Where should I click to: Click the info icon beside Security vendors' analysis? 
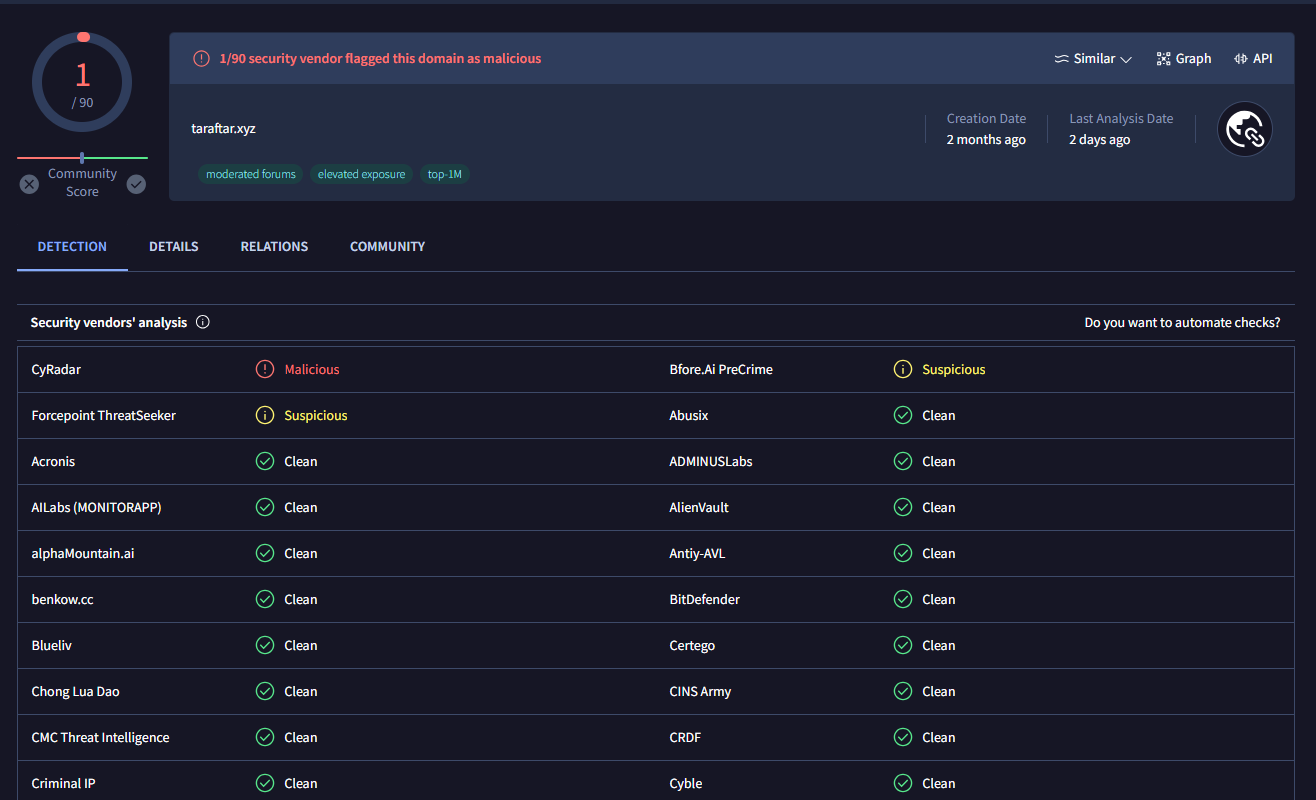(203, 322)
